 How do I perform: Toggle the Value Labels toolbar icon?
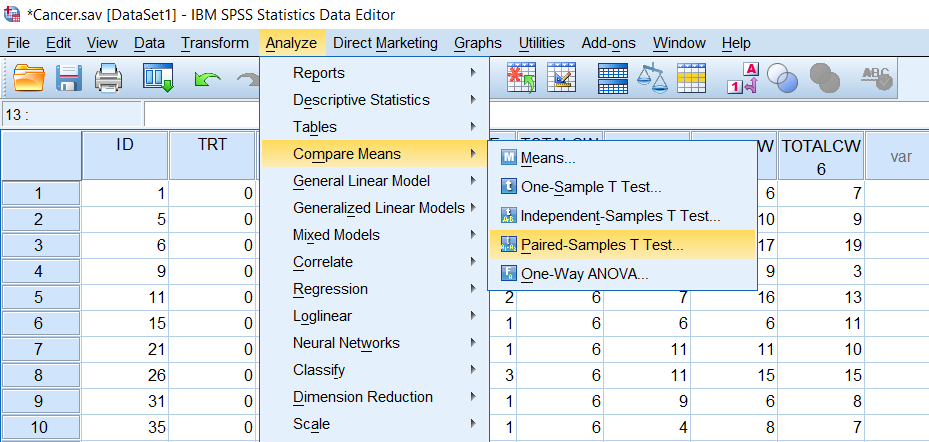pos(743,78)
